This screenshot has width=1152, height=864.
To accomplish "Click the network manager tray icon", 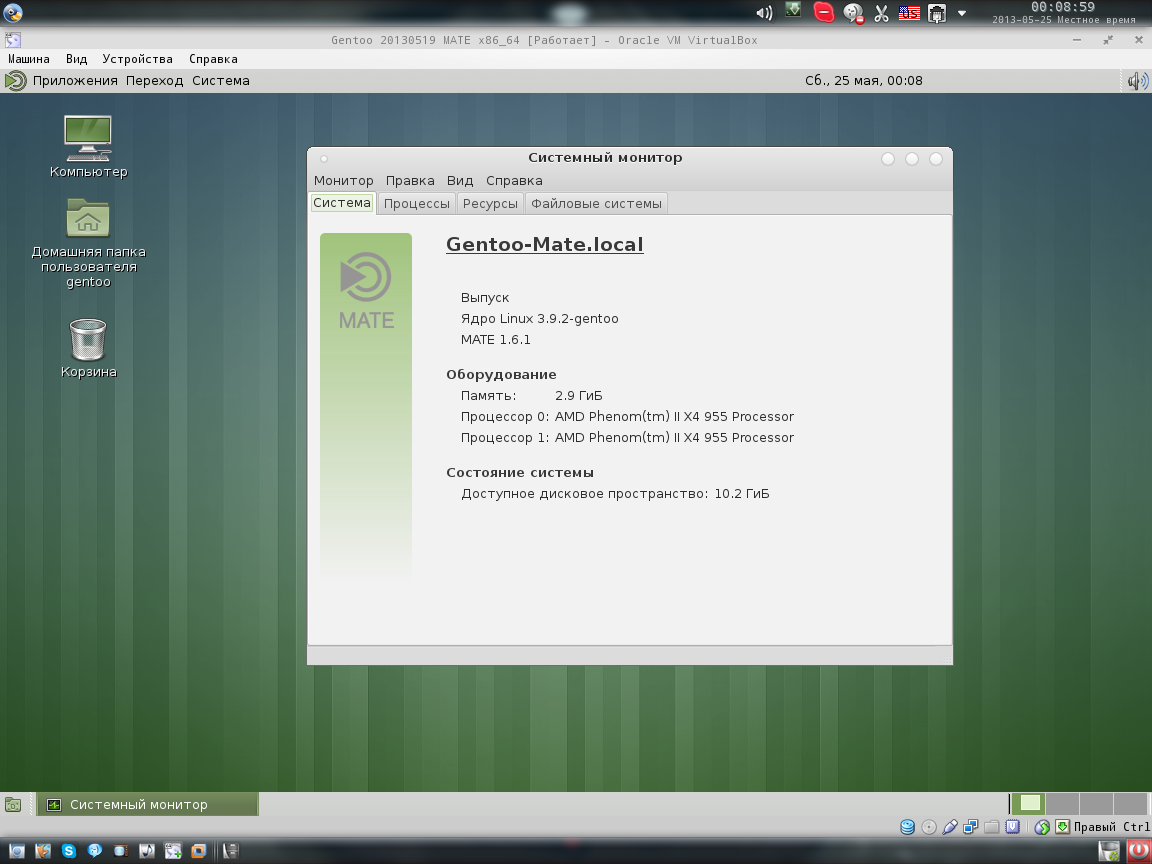I will click(x=937, y=12).
